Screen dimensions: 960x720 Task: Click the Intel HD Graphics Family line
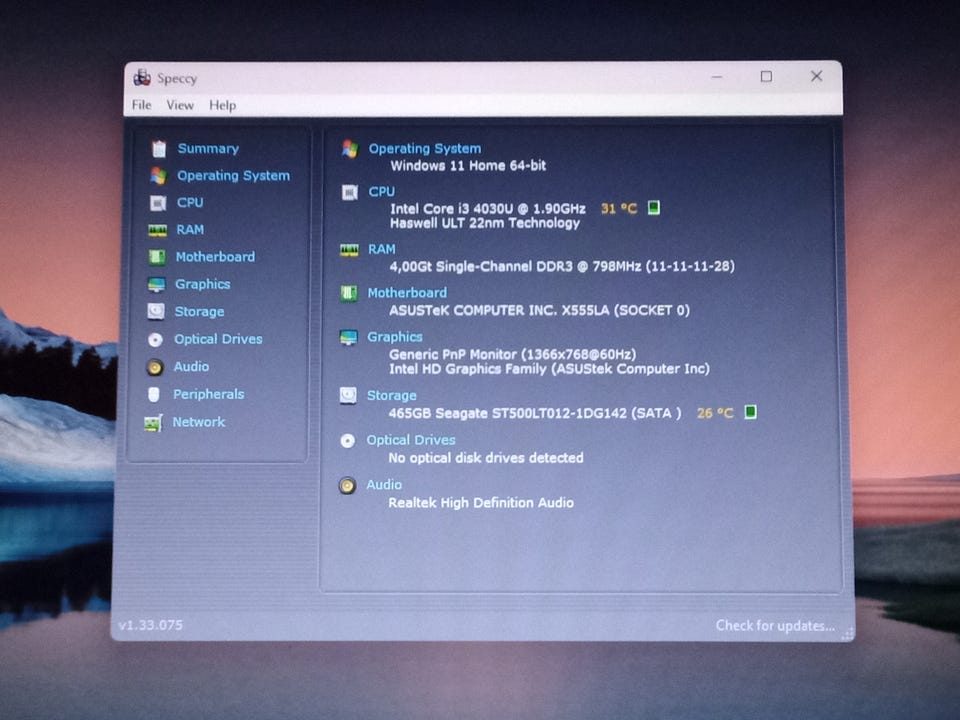click(x=549, y=369)
